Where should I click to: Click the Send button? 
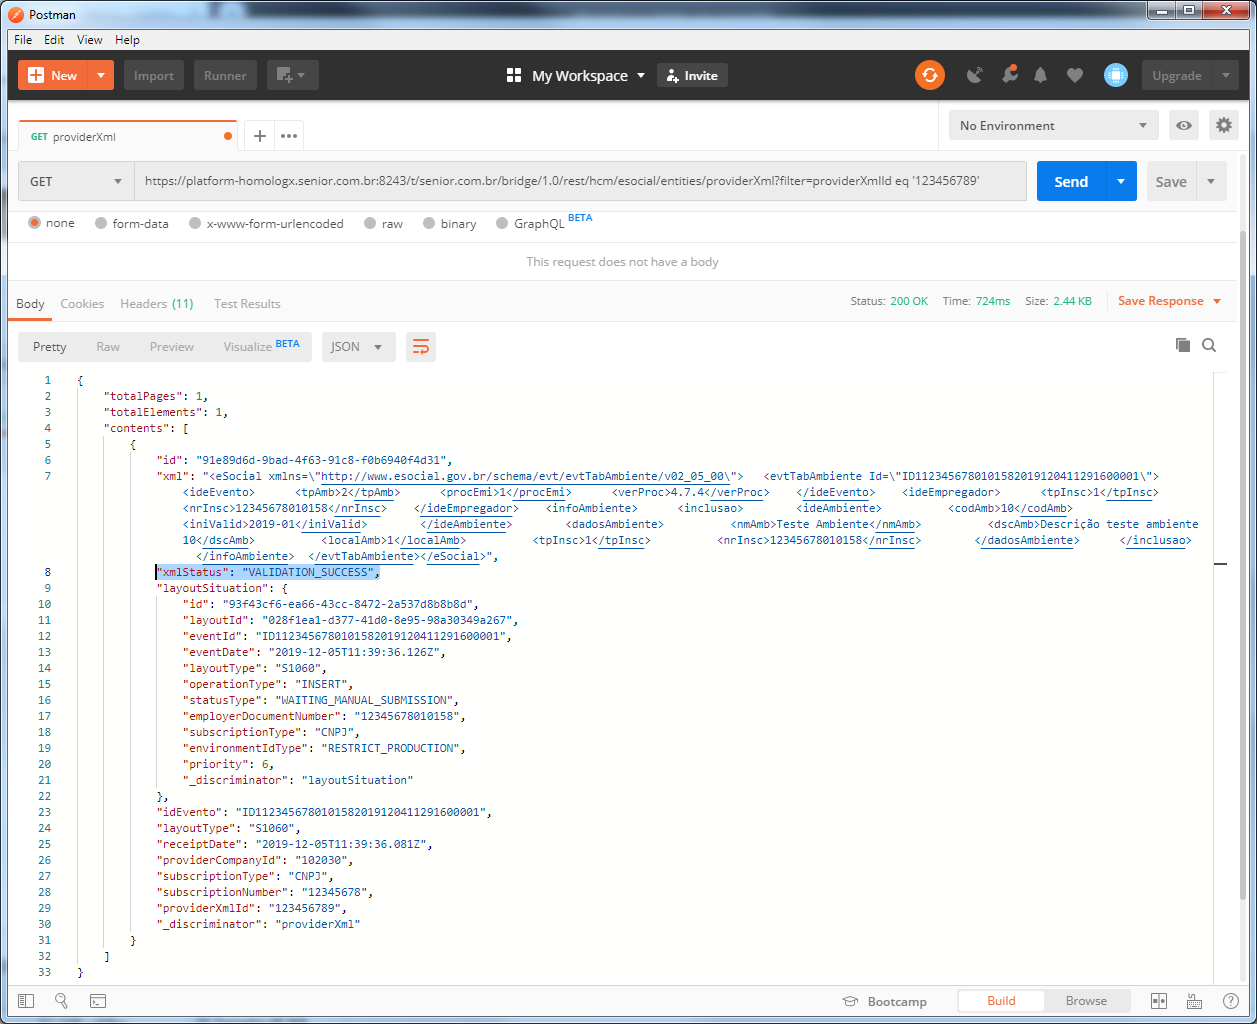[x=1071, y=181]
